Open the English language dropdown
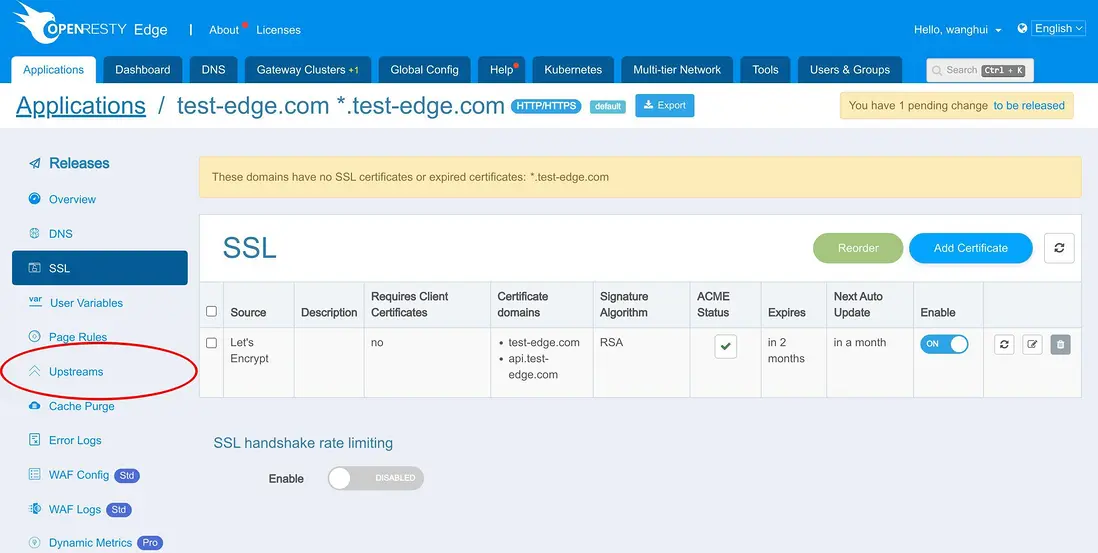 [1052, 29]
